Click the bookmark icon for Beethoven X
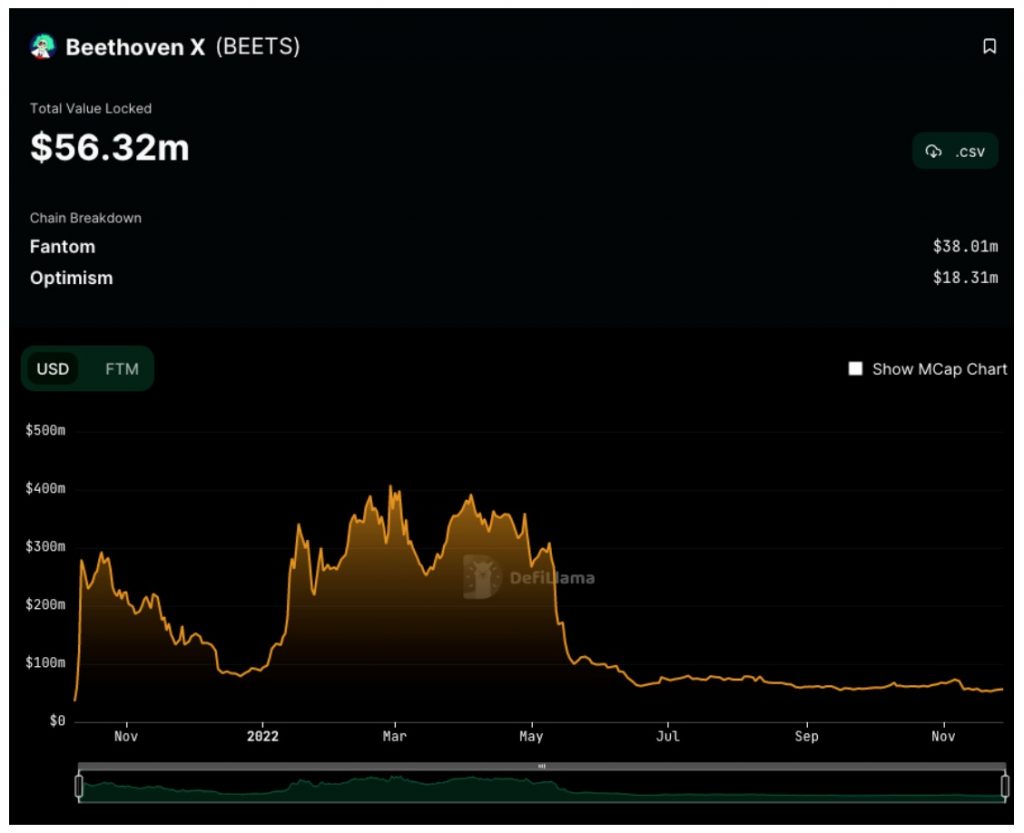Viewport: 1024px width, 833px height. pyautogui.click(x=989, y=46)
